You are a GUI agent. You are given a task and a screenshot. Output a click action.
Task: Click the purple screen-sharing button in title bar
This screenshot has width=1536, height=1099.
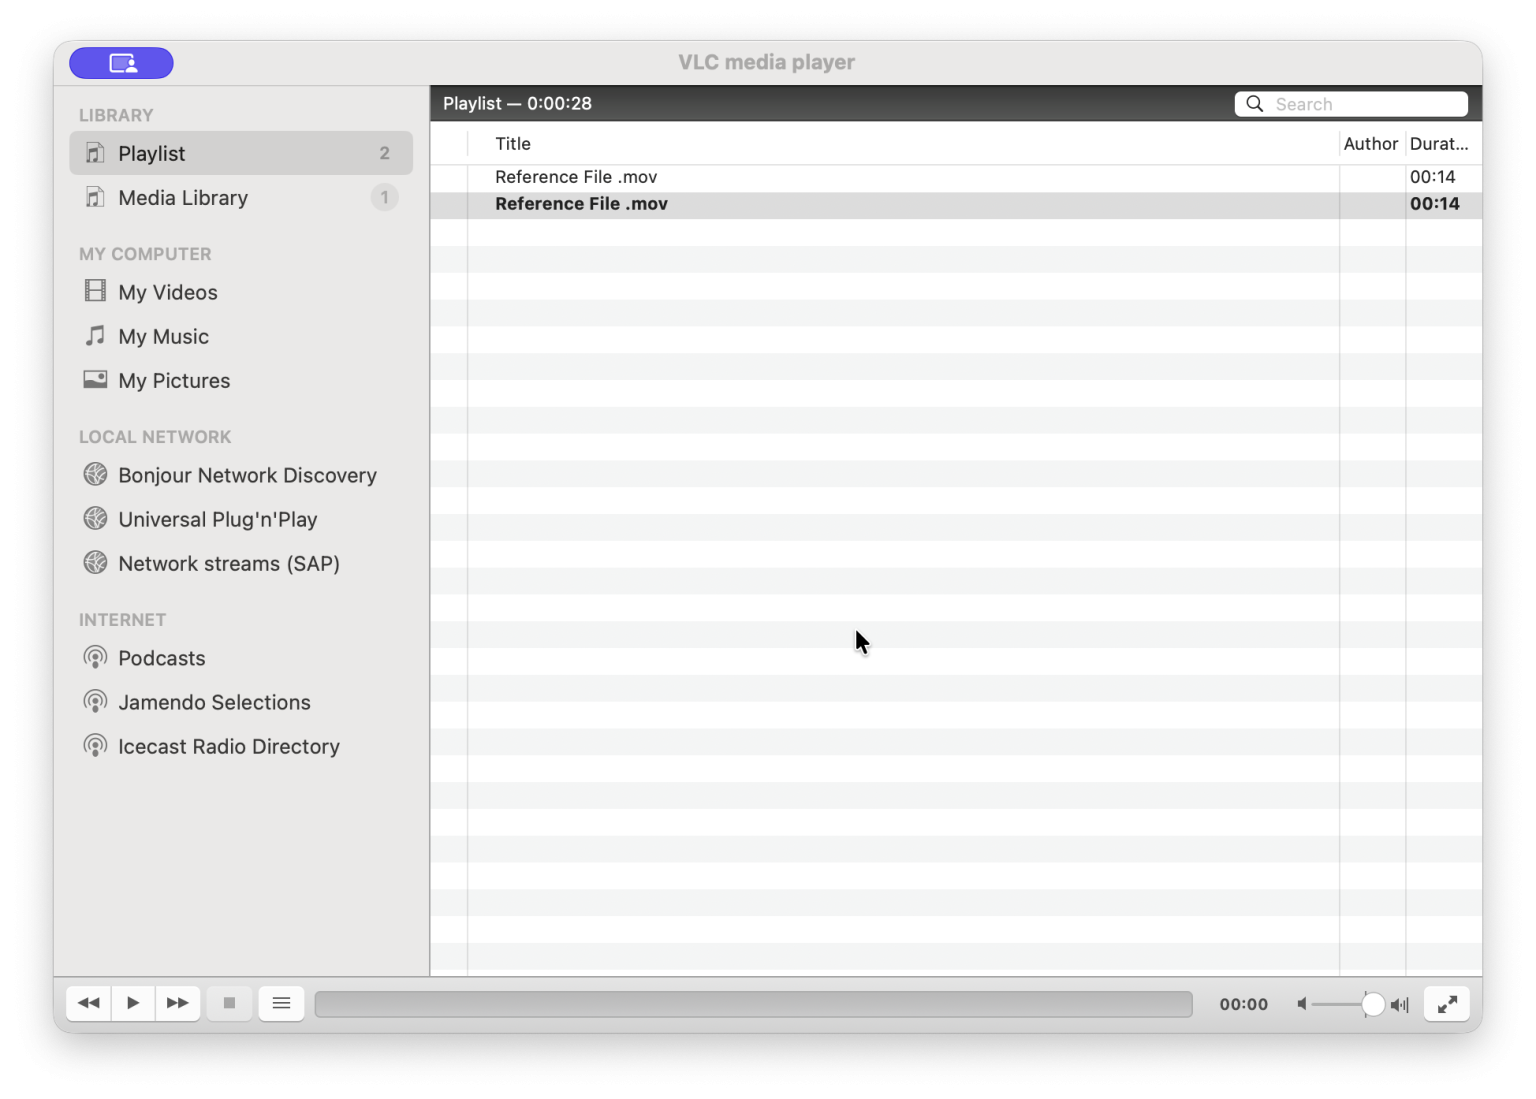[121, 63]
